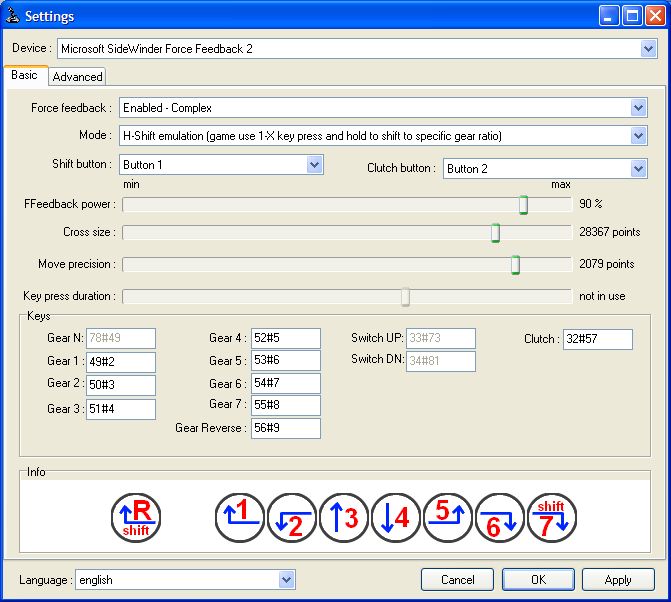Viewport: 671px width, 602px height.
Task: Expand the Force feedback dropdown
Action: pos(639,108)
